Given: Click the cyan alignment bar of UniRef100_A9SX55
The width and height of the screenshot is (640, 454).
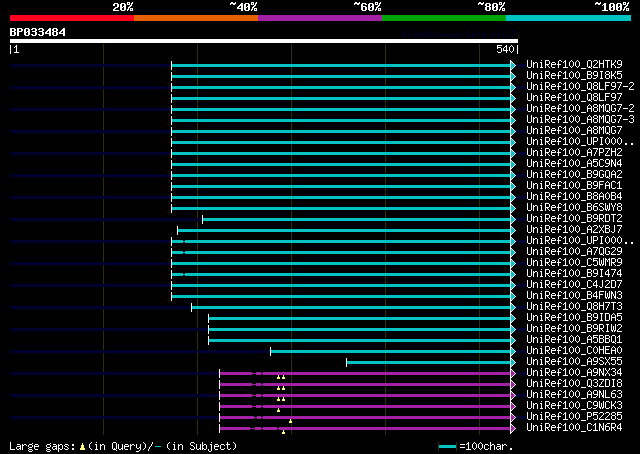Looking at the screenshot, I should tap(429, 363).
